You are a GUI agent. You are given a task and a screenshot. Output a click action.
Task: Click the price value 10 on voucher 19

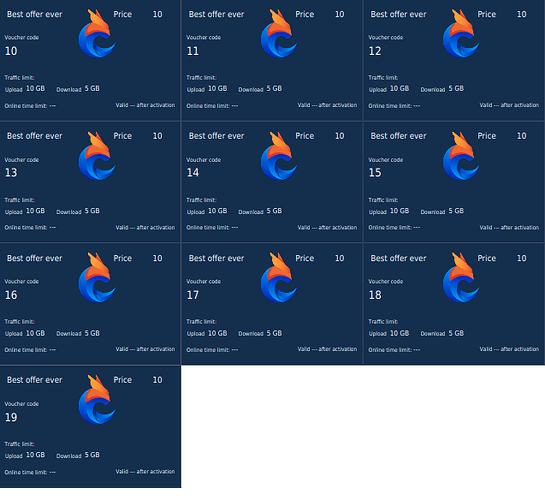(x=158, y=380)
